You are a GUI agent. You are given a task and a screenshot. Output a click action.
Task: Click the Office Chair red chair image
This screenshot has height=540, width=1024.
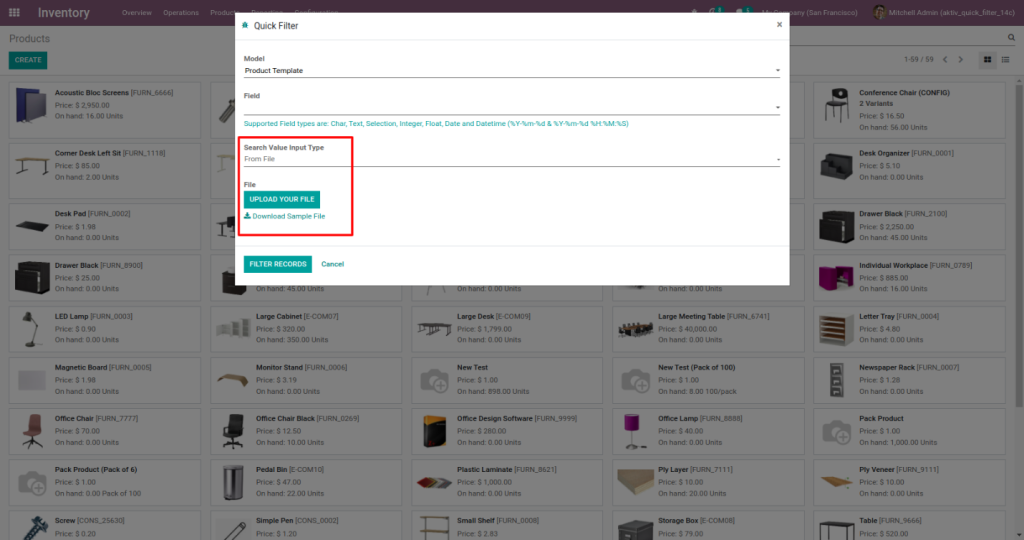click(32, 431)
